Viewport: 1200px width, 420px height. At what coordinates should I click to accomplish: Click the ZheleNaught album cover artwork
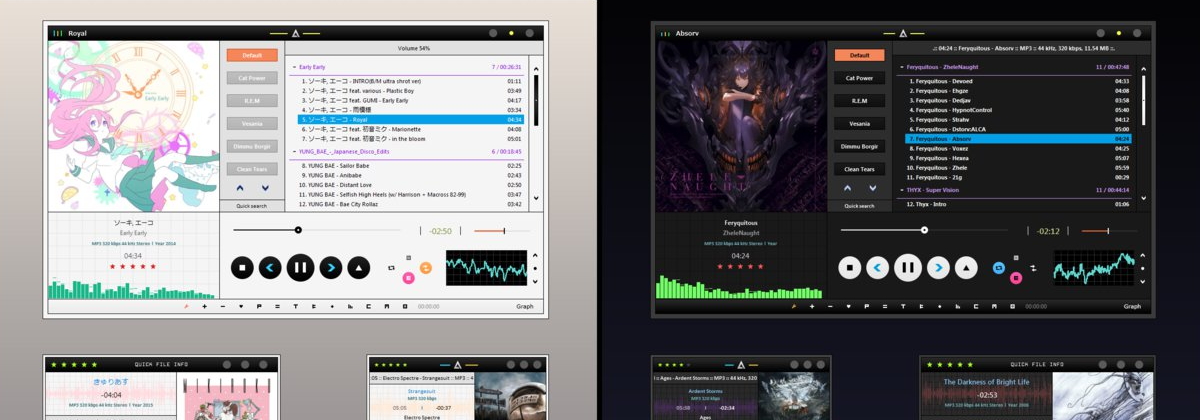tap(741, 125)
